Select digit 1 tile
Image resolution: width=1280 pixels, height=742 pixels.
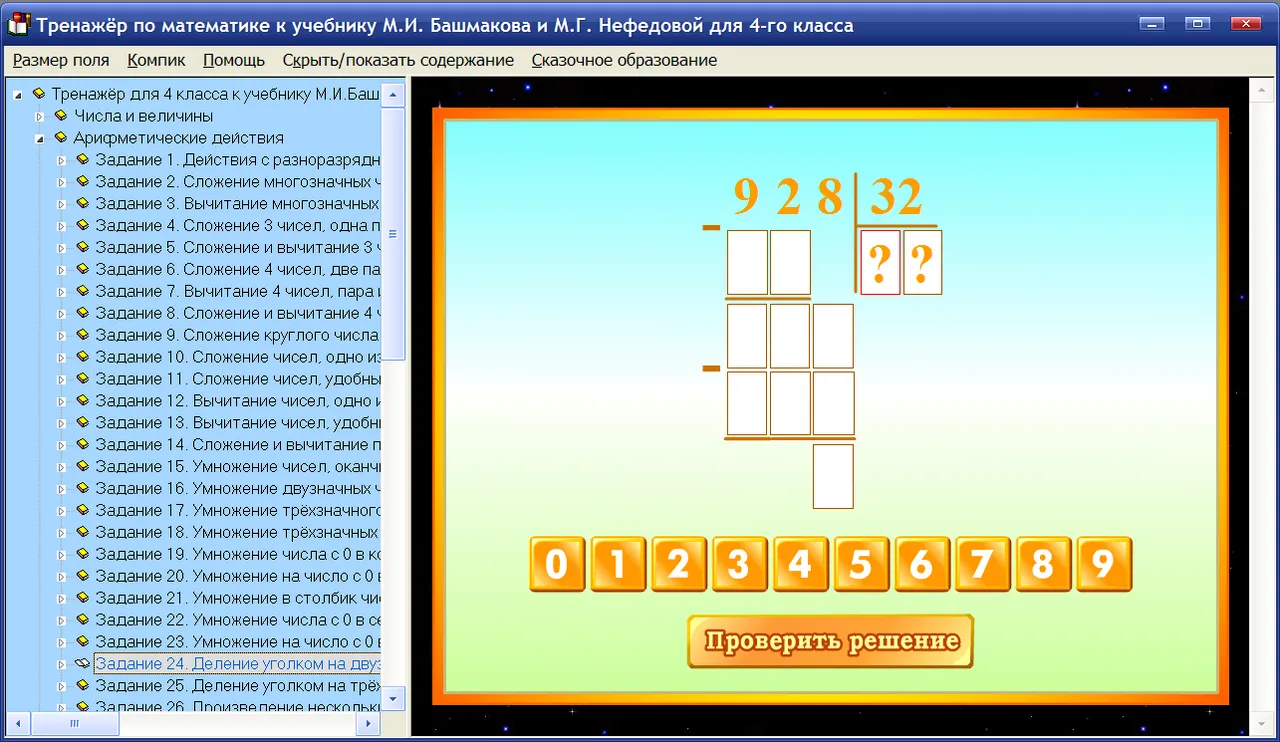click(618, 565)
